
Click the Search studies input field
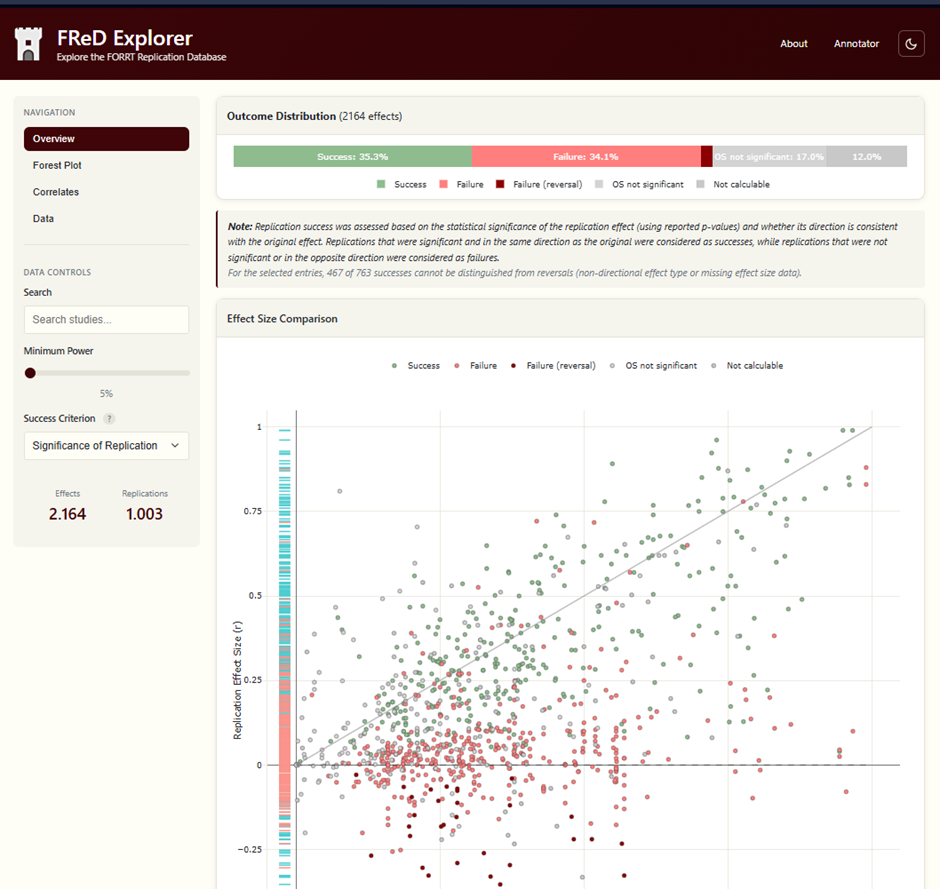point(106,320)
